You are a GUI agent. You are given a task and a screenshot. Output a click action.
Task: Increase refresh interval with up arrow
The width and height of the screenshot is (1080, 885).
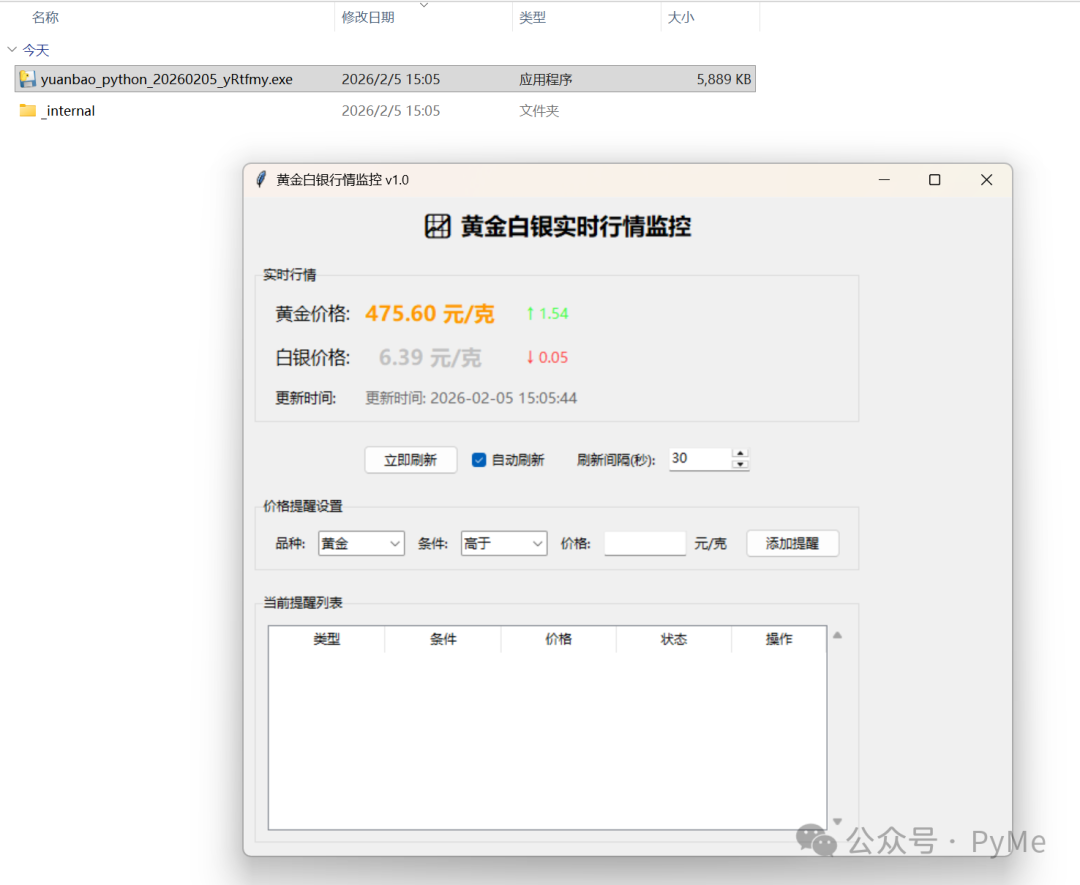[740, 453]
